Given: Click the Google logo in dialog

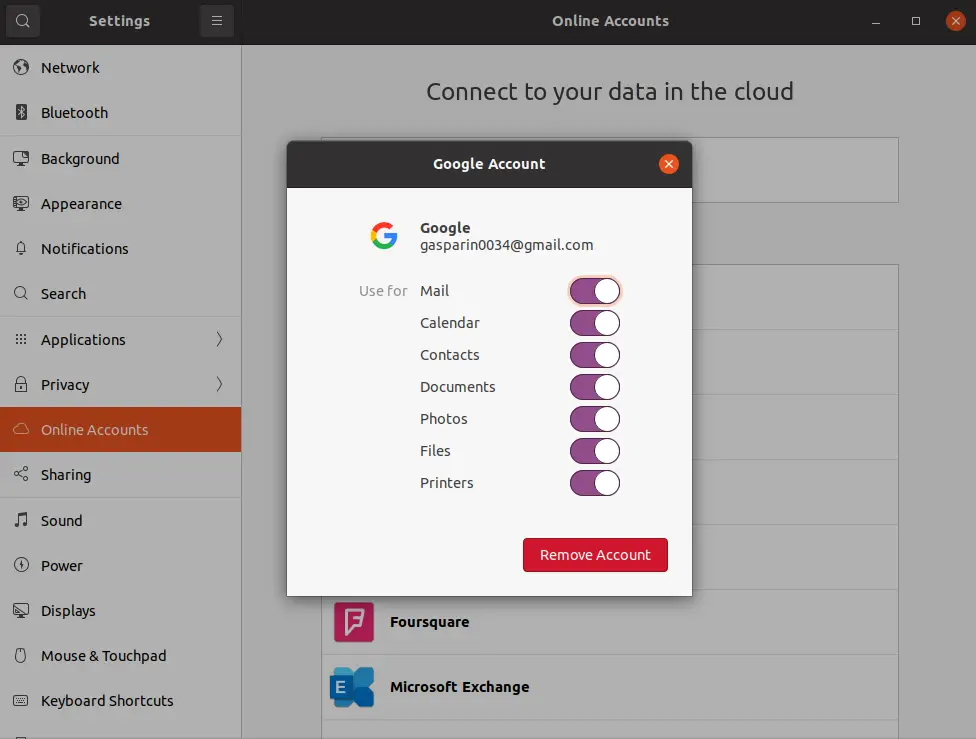Looking at the screenshot, I should click(384, 236).
